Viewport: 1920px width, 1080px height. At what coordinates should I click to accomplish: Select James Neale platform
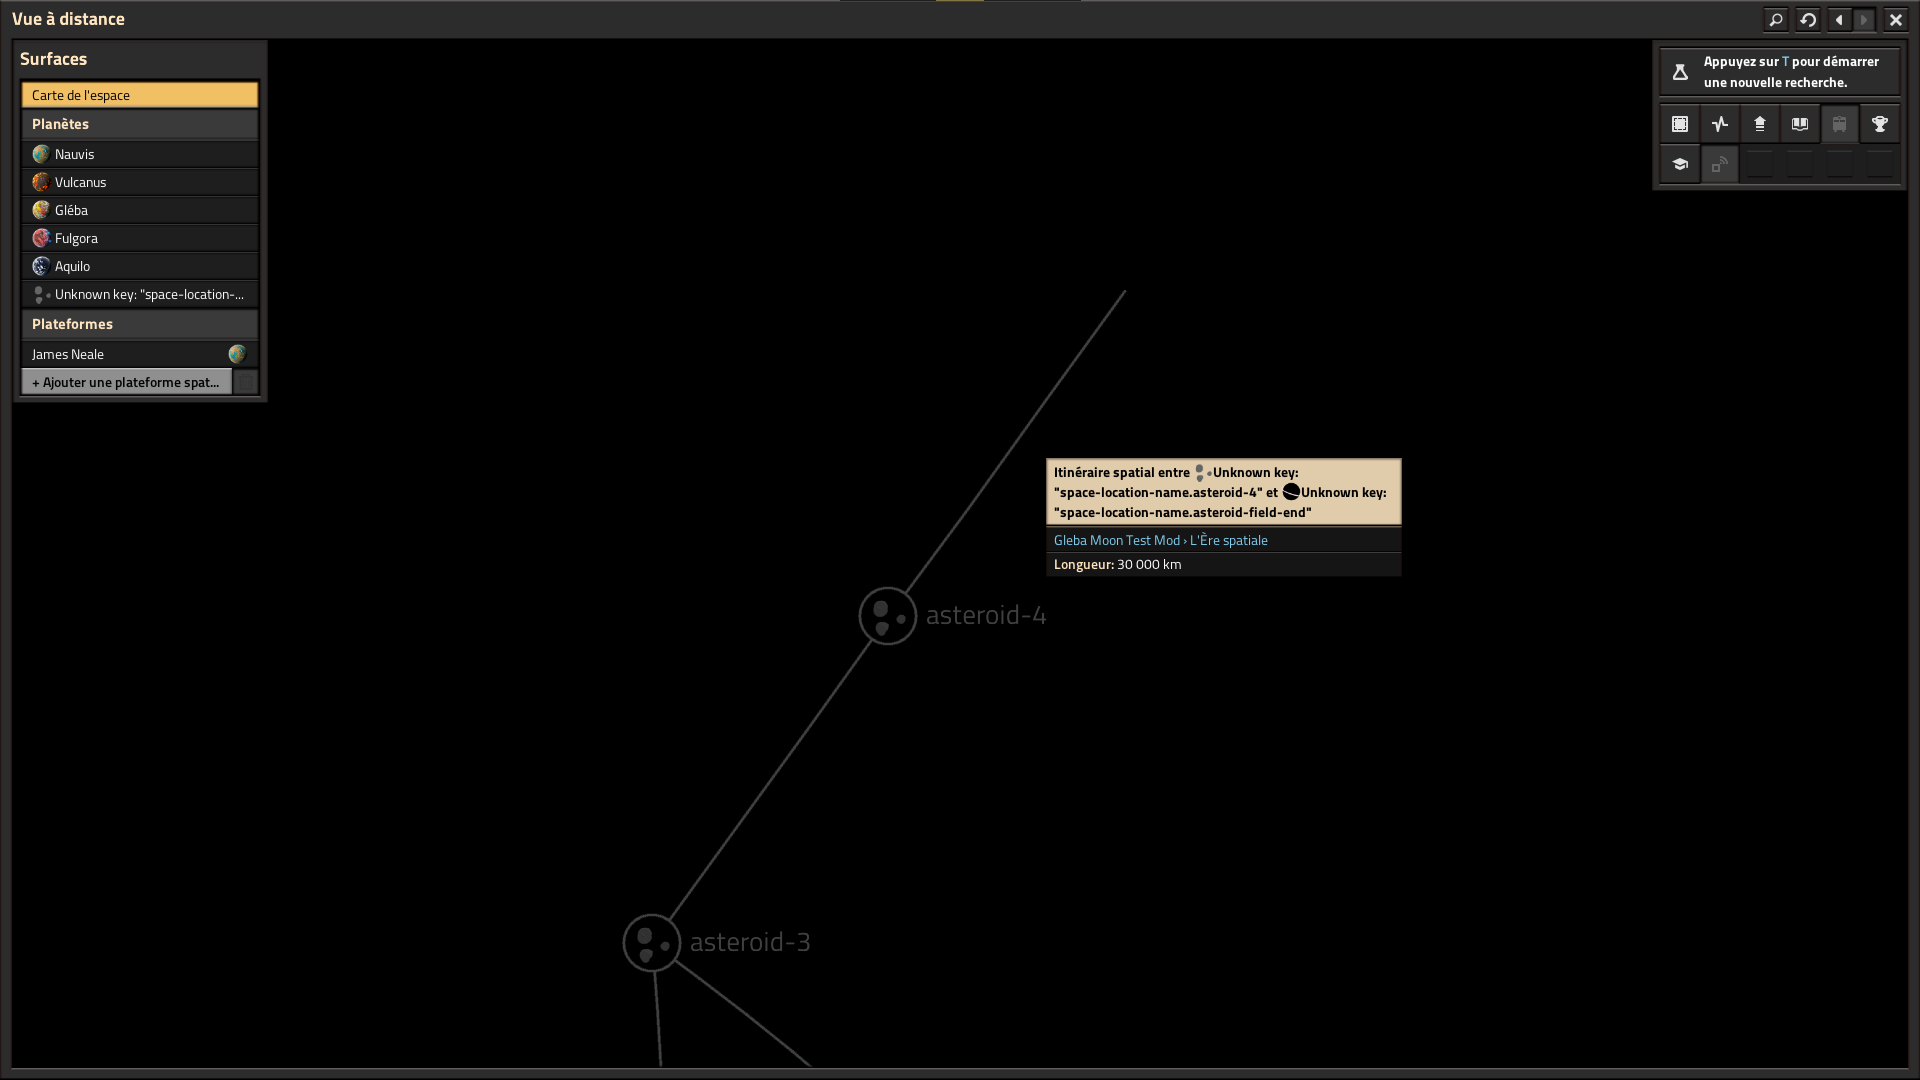tap(140, 354)
